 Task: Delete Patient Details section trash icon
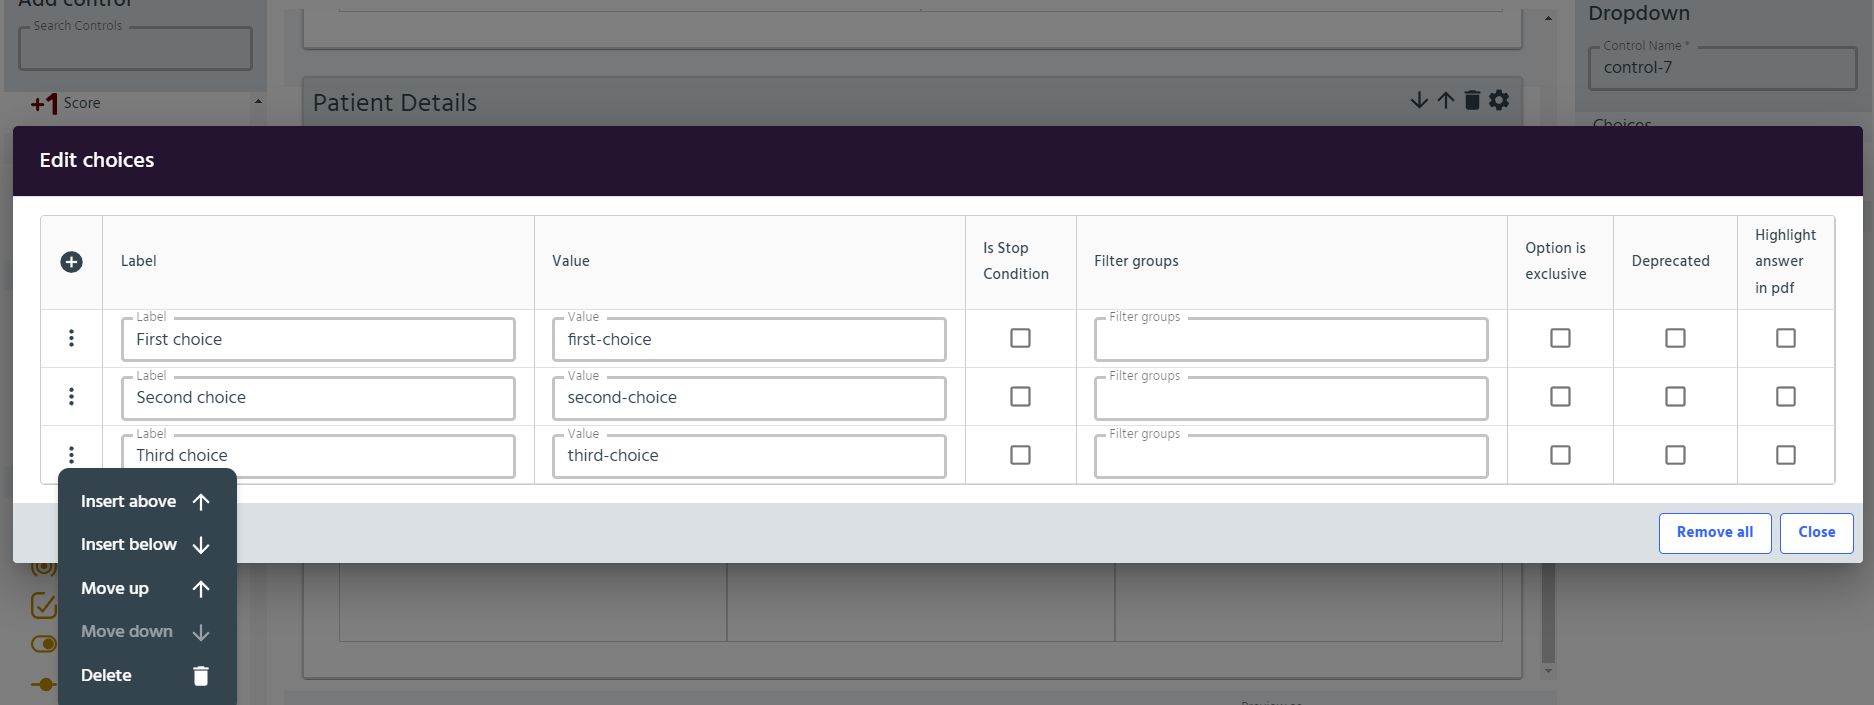(x=1472, y=100)
